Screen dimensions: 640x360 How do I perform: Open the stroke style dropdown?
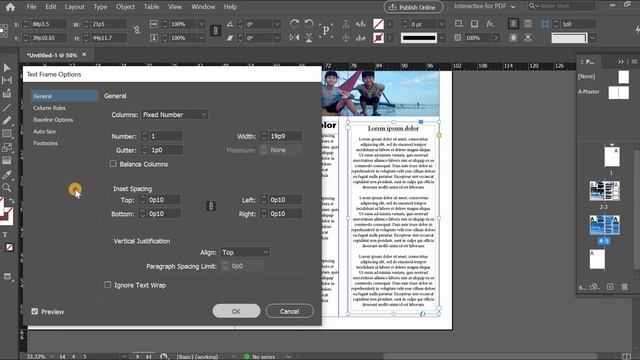(x=441, y=38)
